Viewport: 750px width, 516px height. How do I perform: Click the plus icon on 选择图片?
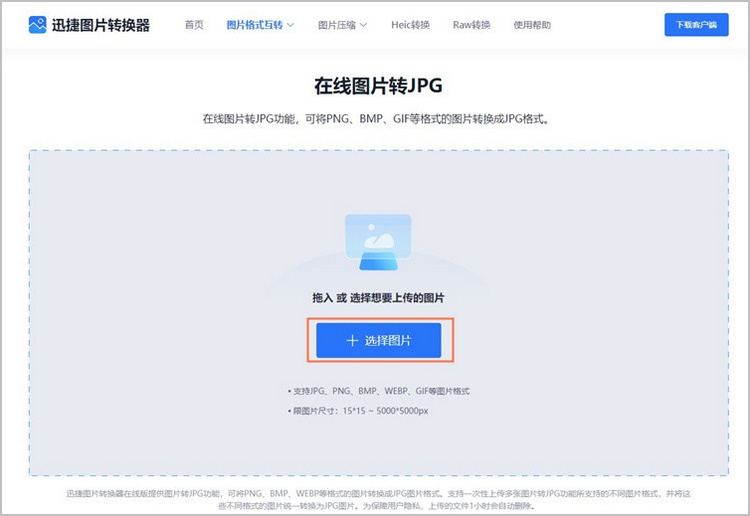coord(352,340)
